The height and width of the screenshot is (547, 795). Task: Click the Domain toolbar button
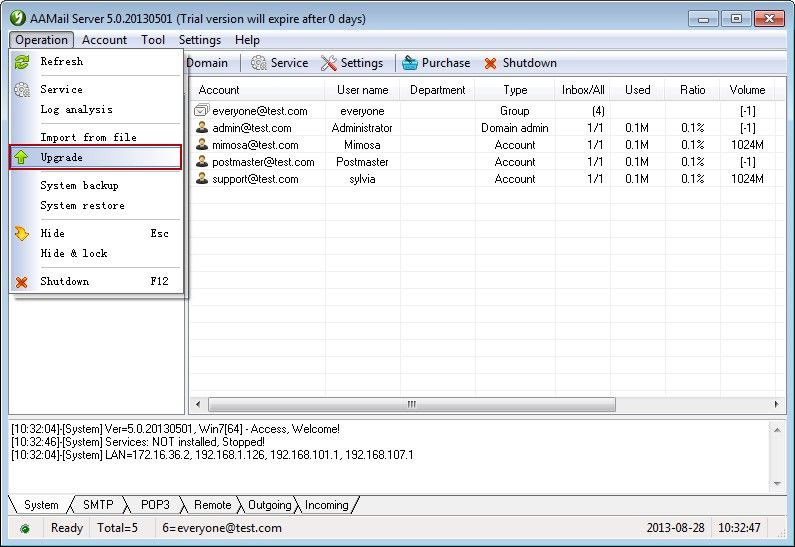[x=207, y=63]
